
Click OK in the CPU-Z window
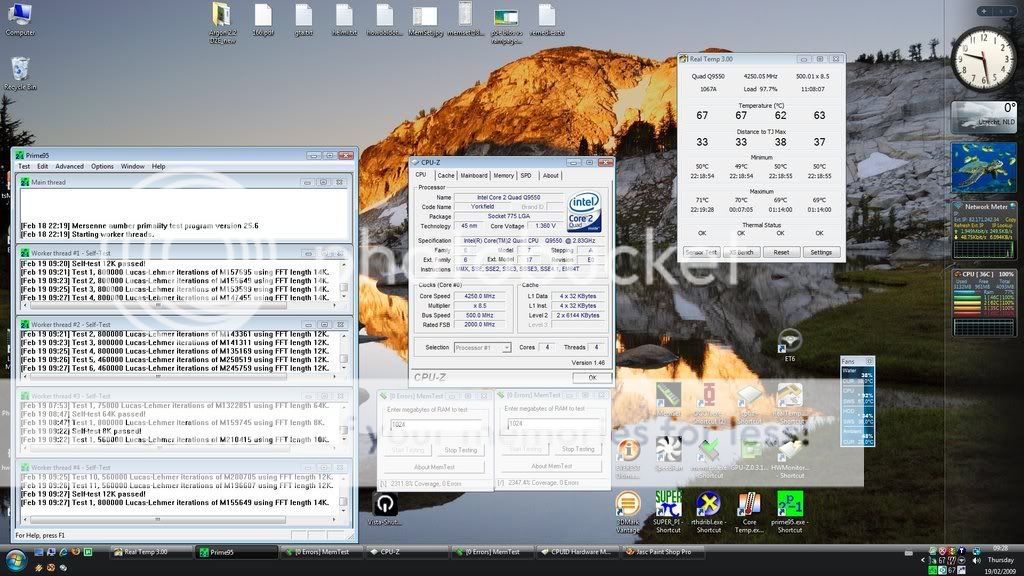pos(592,377)
